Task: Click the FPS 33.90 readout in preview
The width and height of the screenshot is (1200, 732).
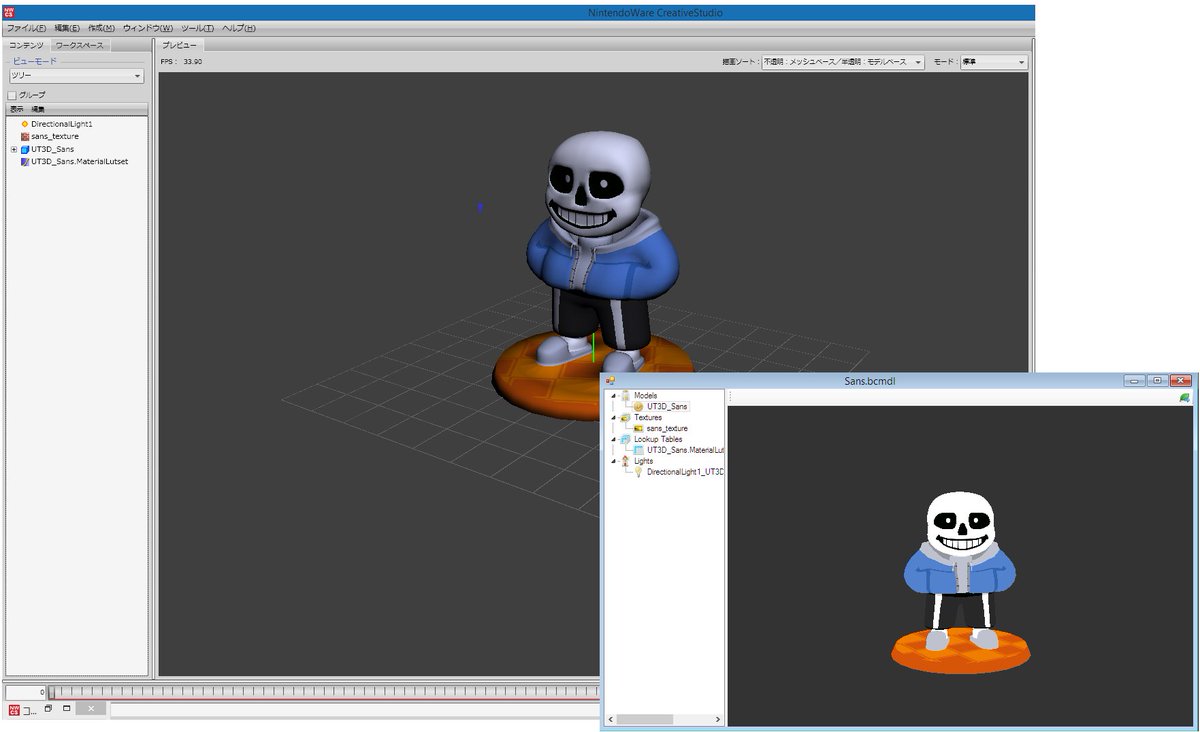Action: (x=181, y=62)
